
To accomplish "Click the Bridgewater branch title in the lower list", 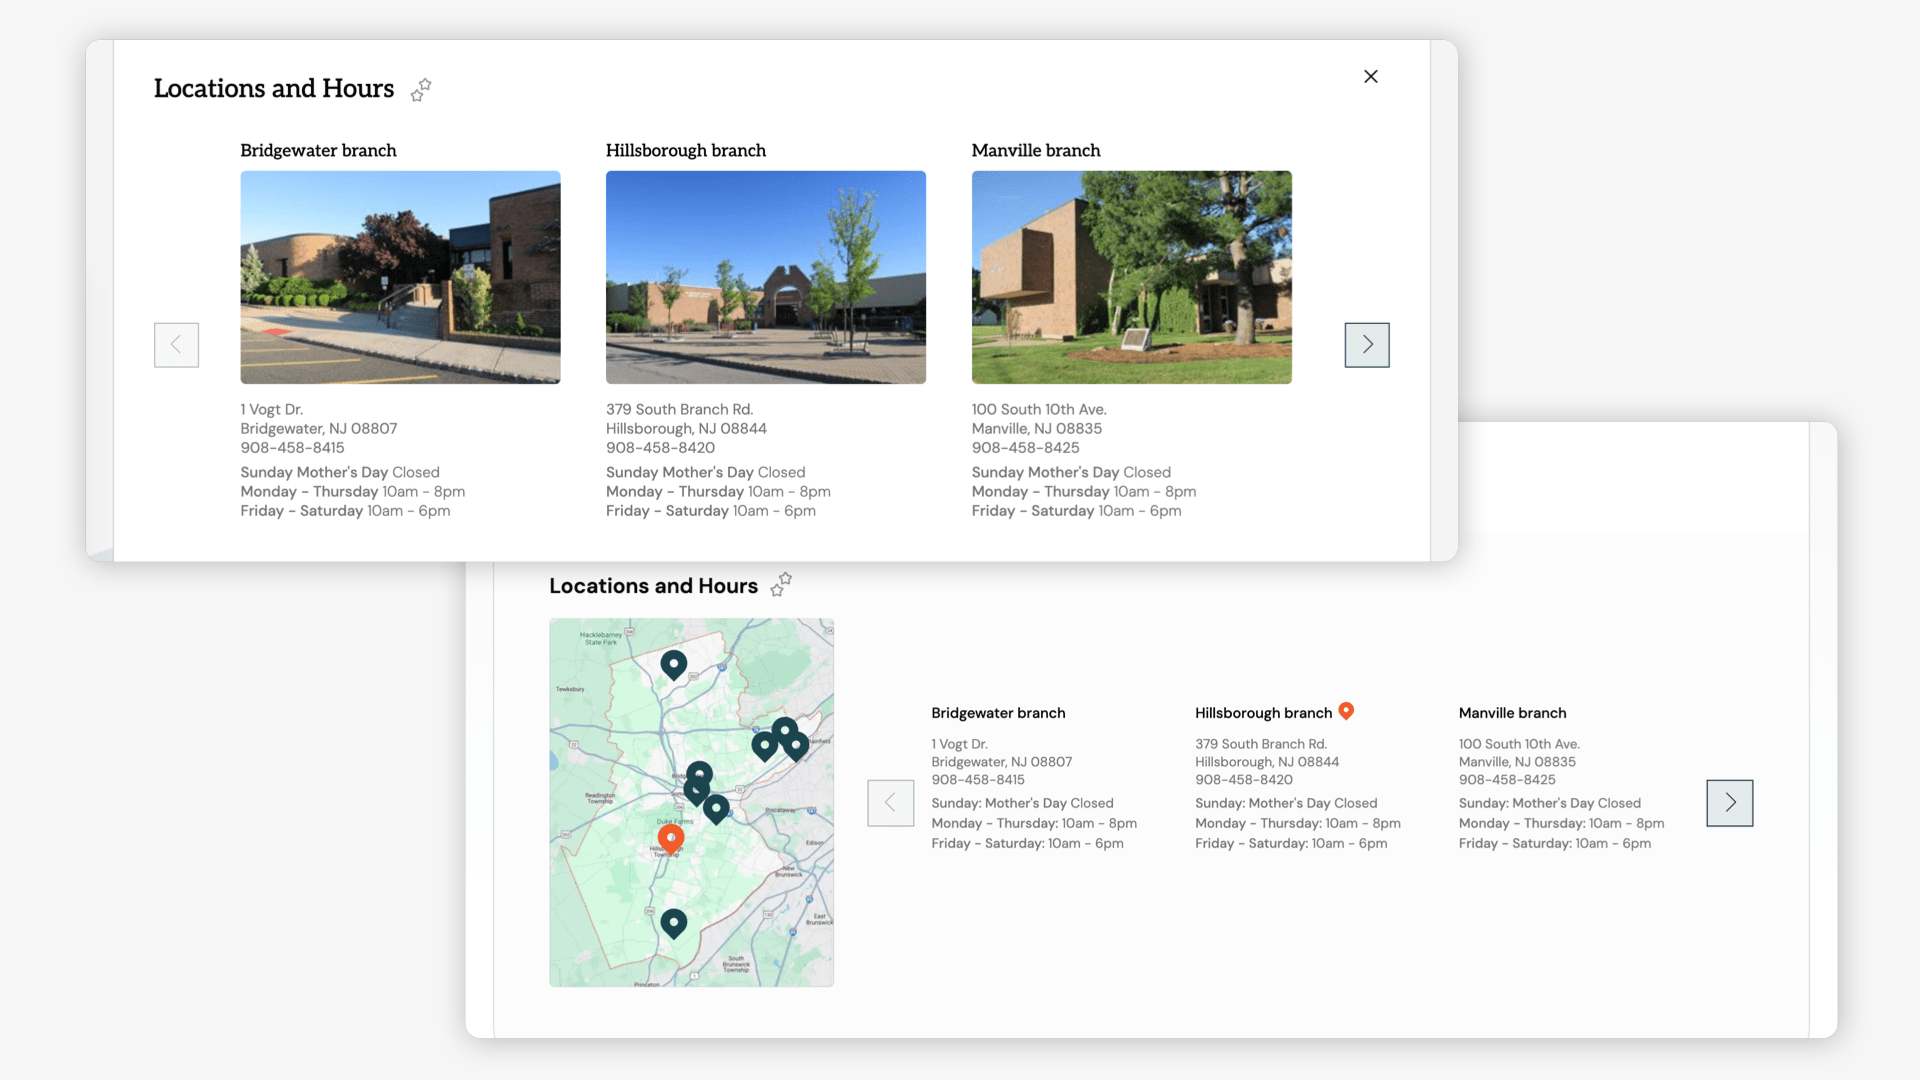I will click(x=998, y=713).
